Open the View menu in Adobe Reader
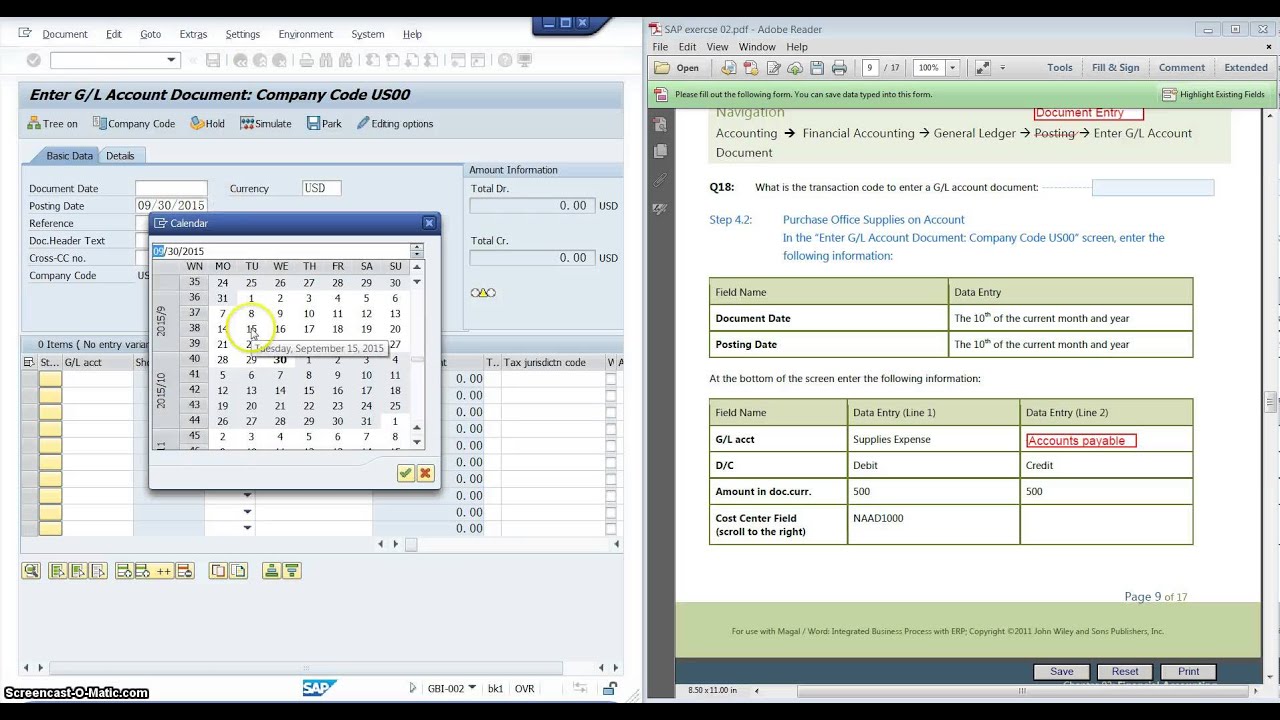Image resolution: width=1280 pixels, height=720 pixels. tap(717, 47)
